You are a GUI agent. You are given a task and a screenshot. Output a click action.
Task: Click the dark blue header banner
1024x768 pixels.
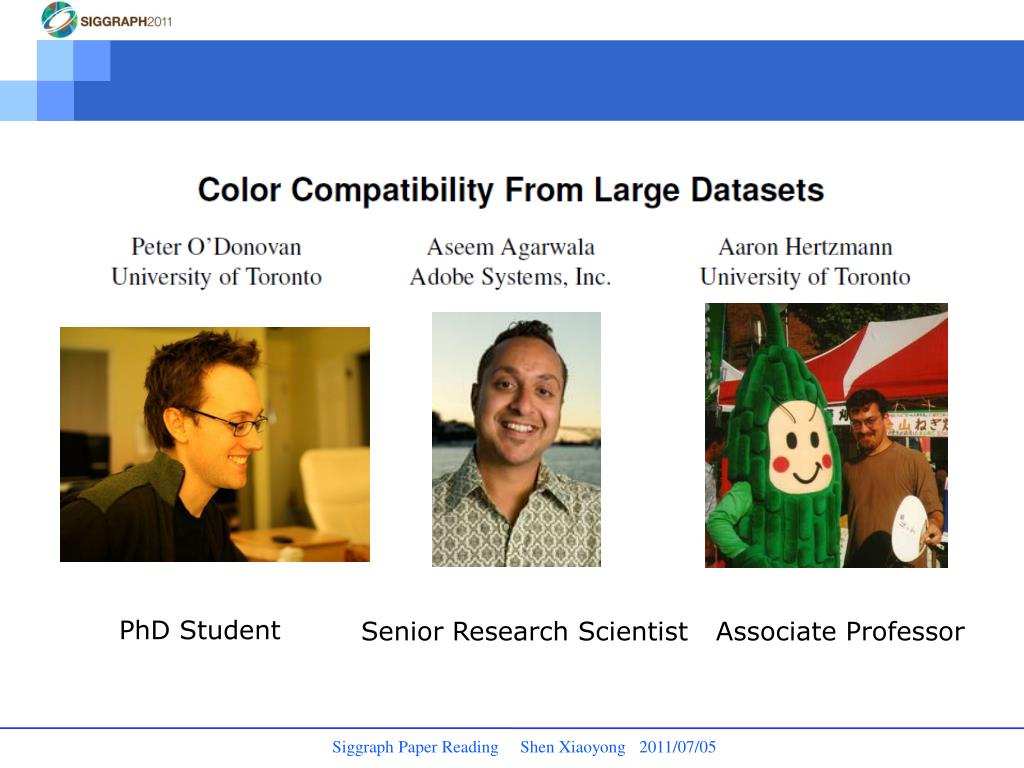pos(549,80)
